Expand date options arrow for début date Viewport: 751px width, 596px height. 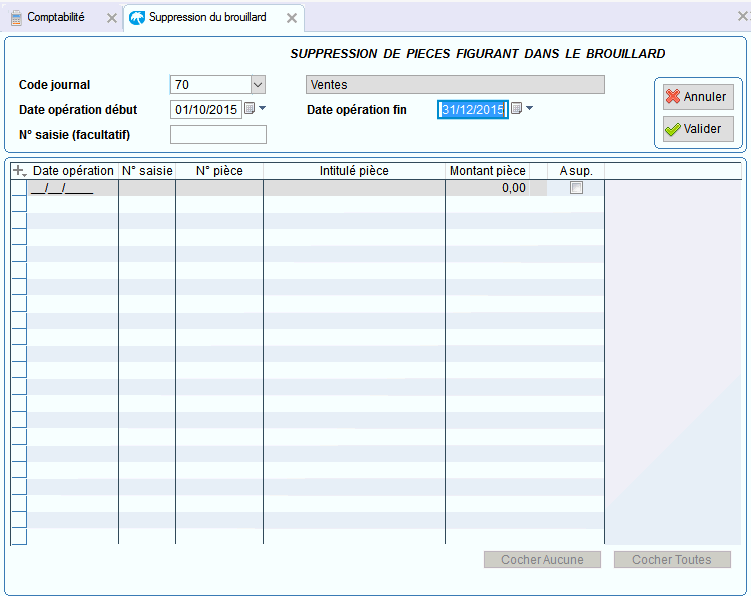coord(262,109)
